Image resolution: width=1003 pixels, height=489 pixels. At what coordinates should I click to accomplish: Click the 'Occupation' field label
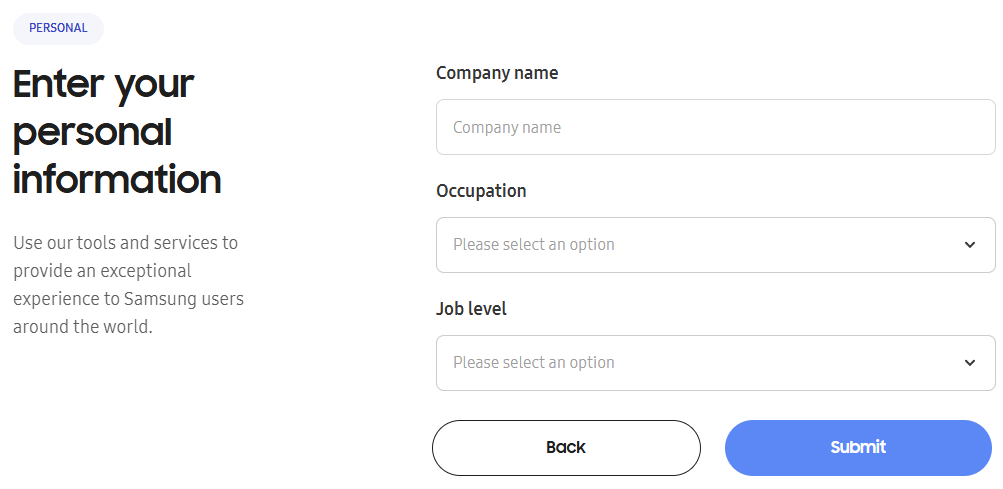pos(481,191)
